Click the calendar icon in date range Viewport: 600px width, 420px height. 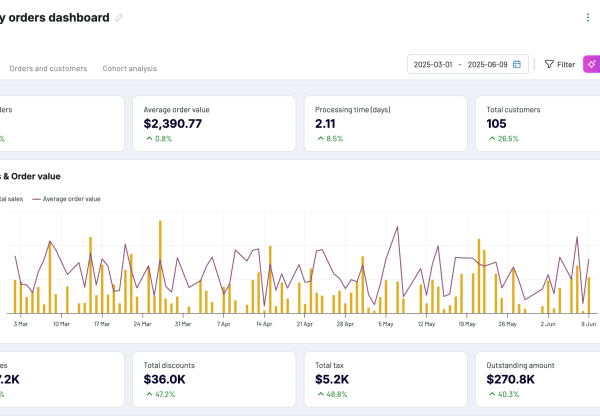pos(517,64)
